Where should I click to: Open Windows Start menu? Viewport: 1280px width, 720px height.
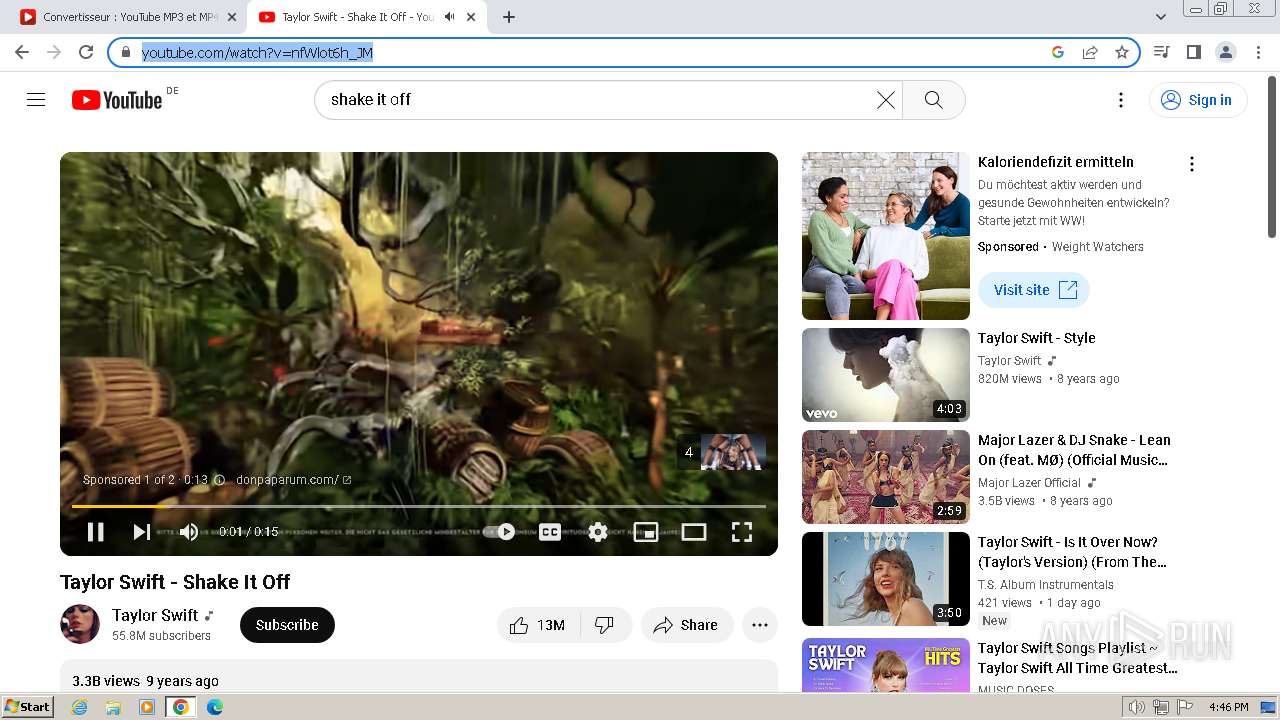(28, 707)
